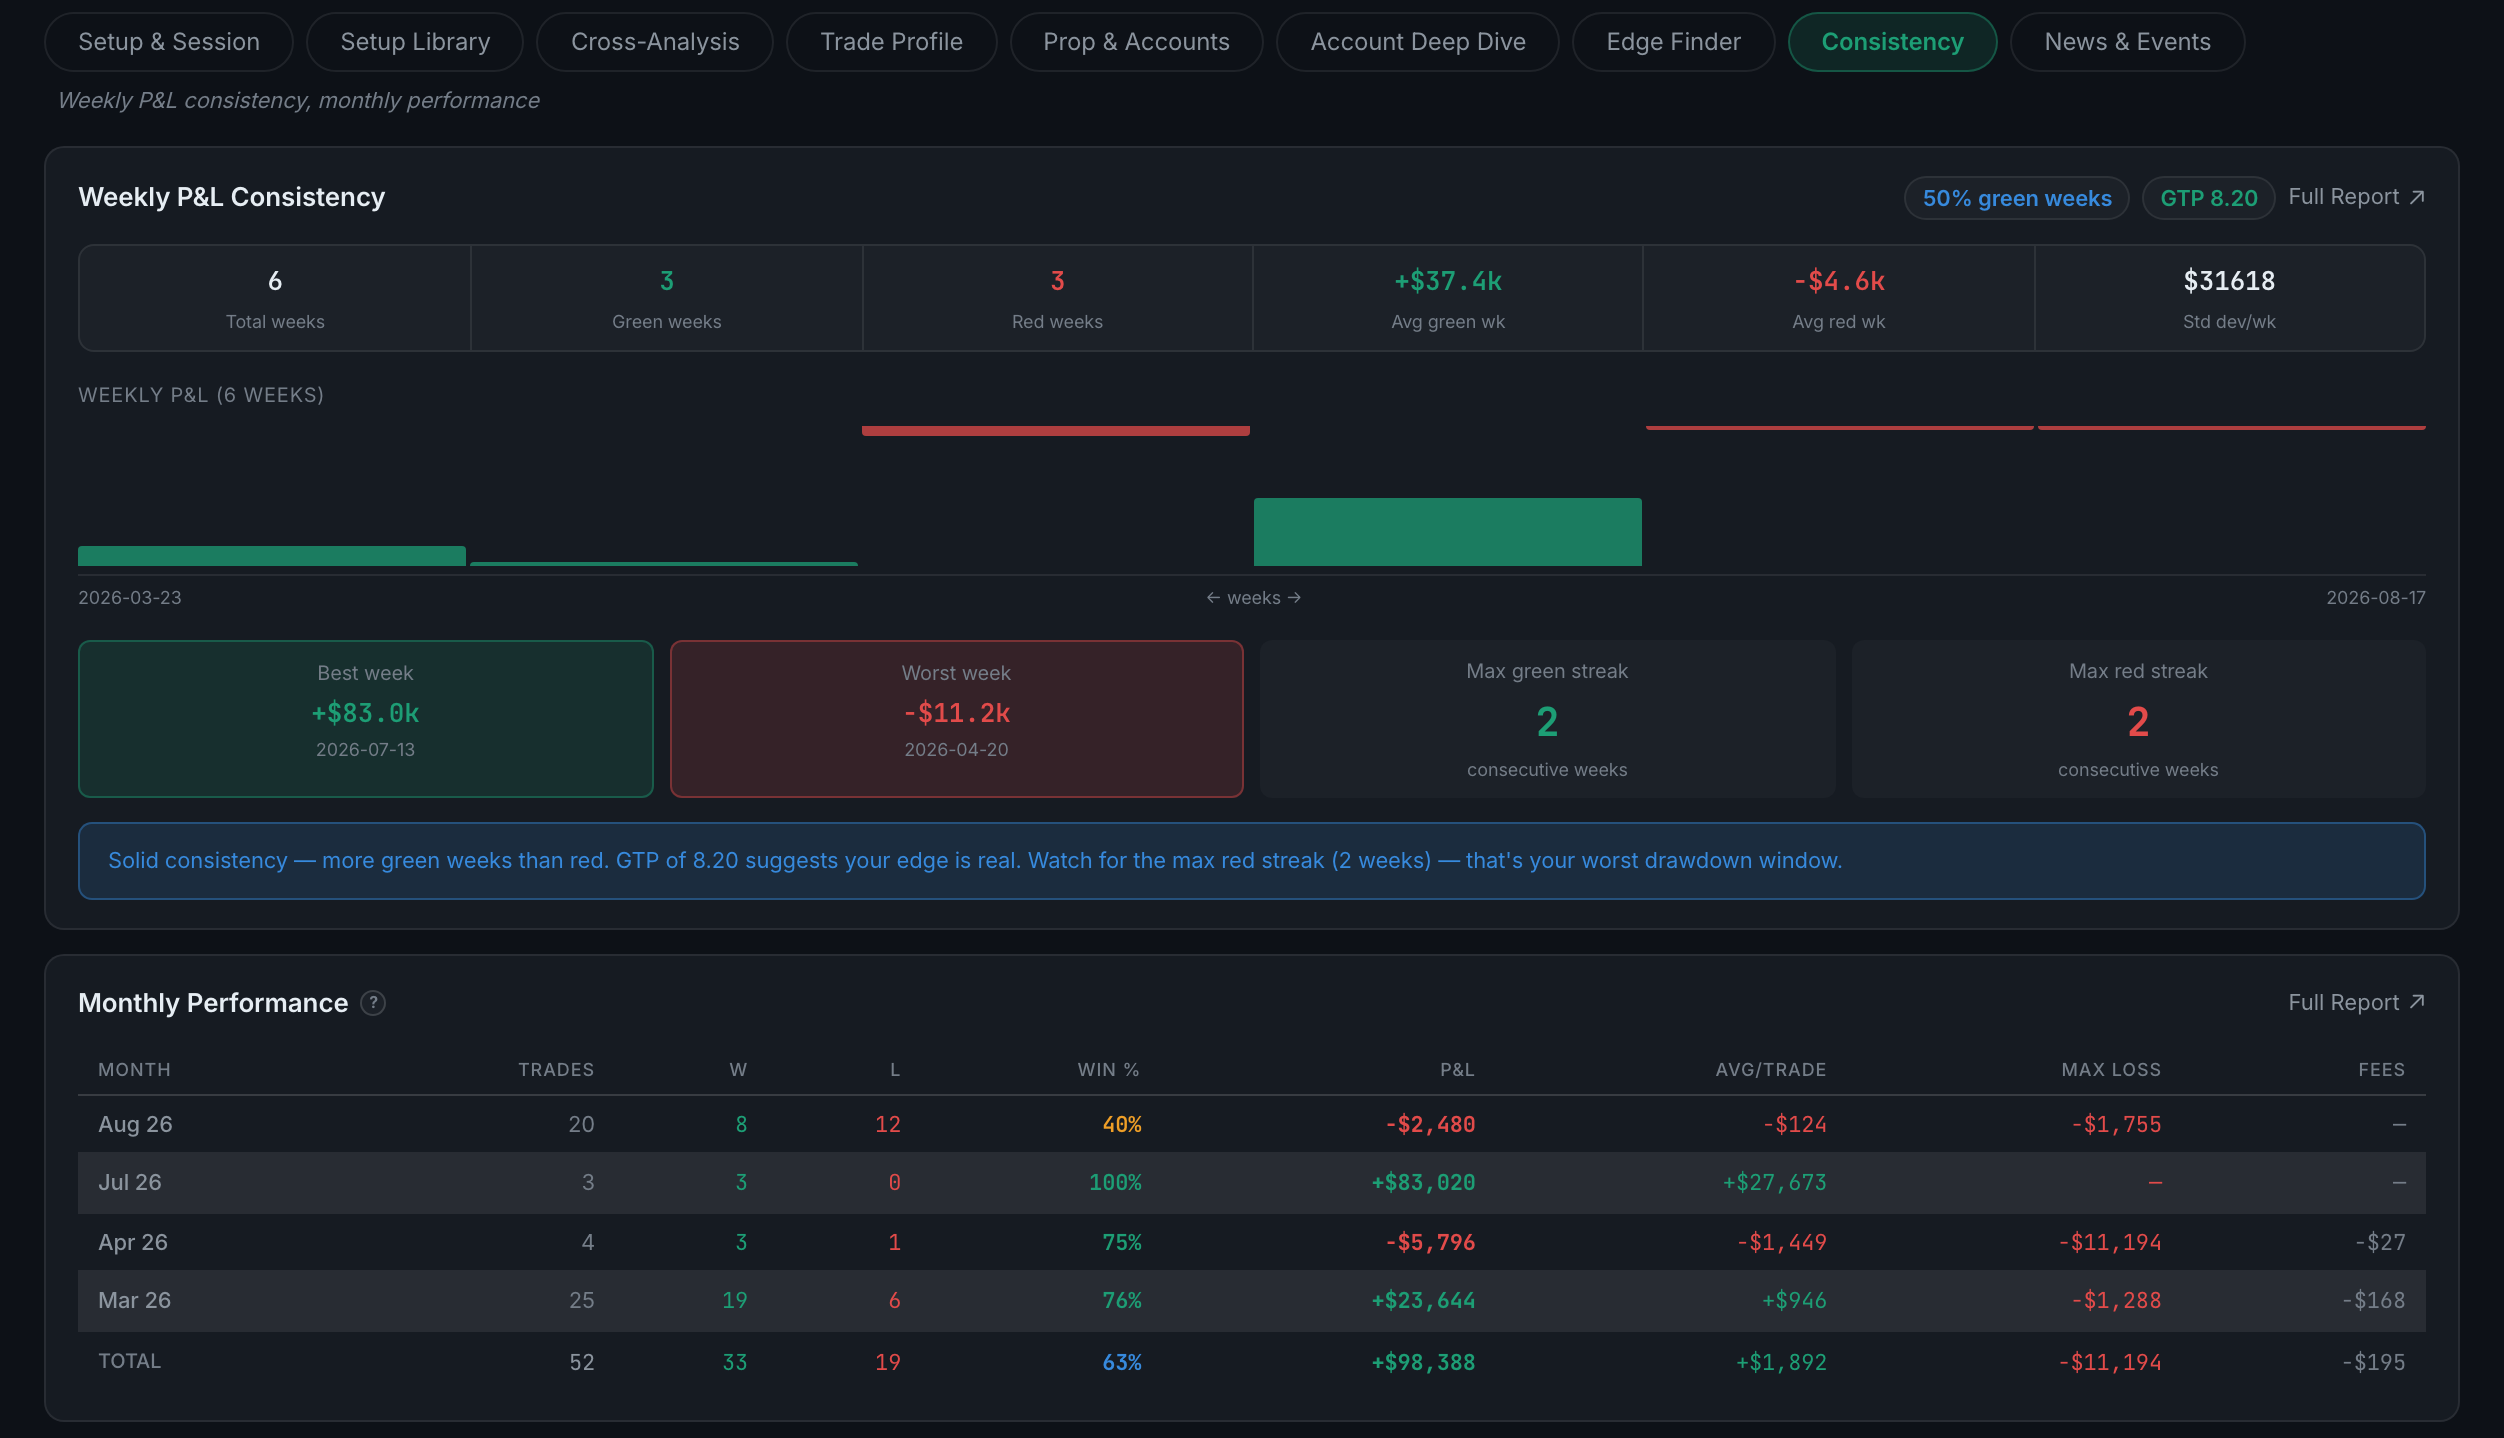Select the News & Events tab
The height and width of the screenshot is (1438, 2504).
(x=2127, y=42)
